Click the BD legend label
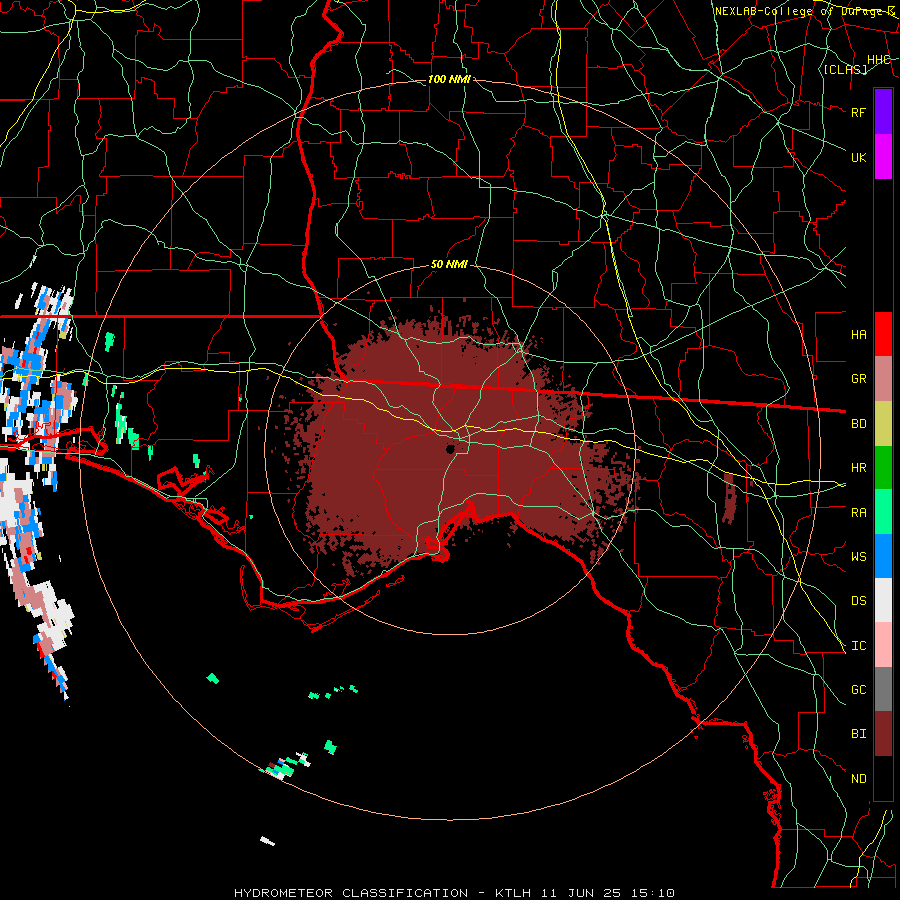Screen dimensions: 900x900 pyautogui.click(x=858, y=424)
